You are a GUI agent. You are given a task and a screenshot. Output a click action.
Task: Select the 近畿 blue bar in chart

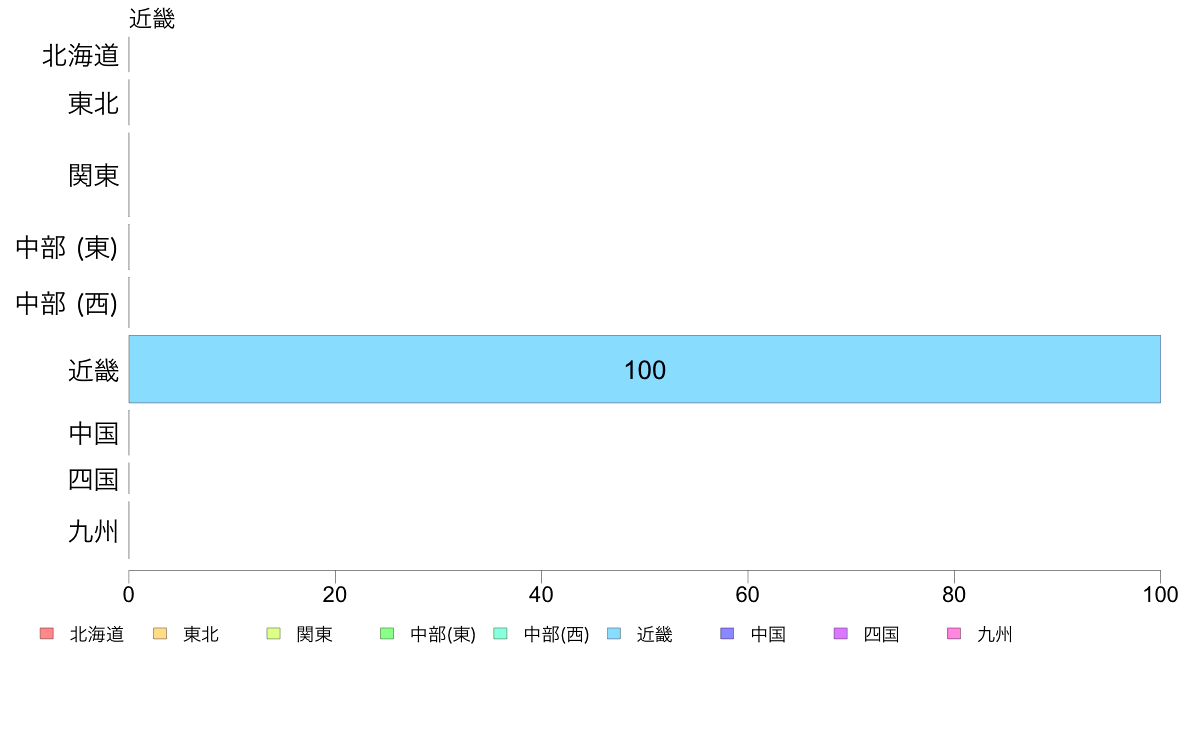point(645,369)
